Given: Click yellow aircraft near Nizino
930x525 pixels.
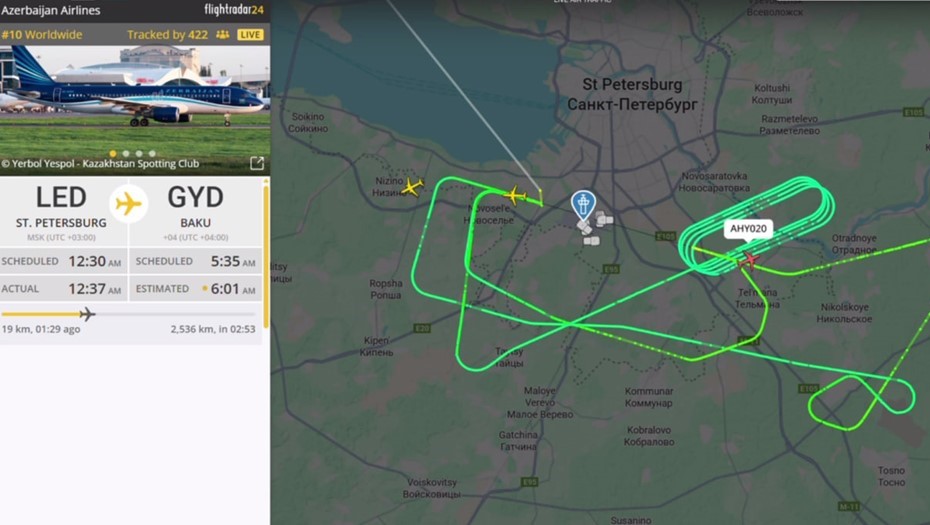Looking at the screenshot, I should 412,187.
